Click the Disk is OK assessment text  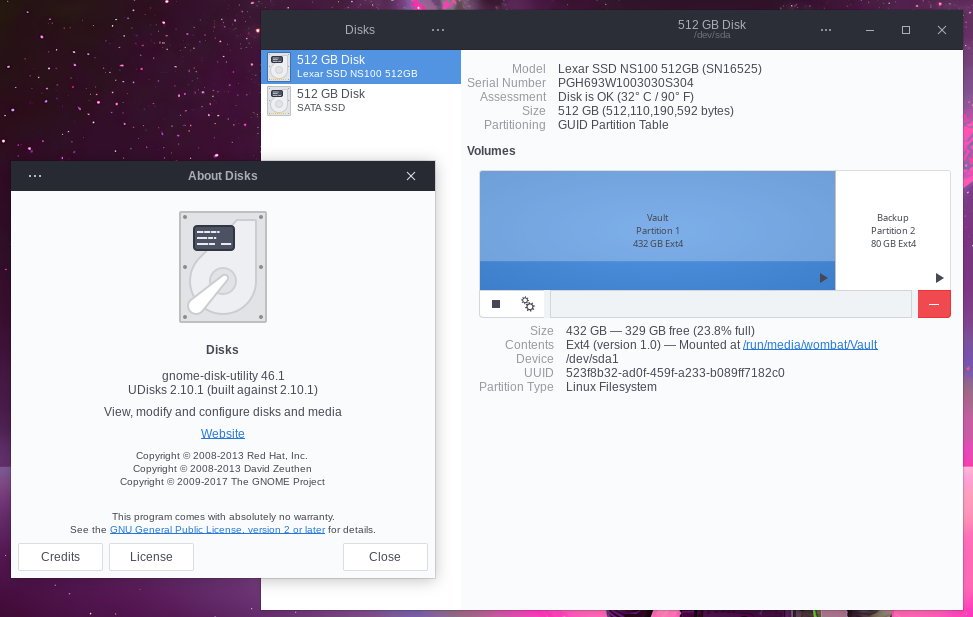[626, 97]
